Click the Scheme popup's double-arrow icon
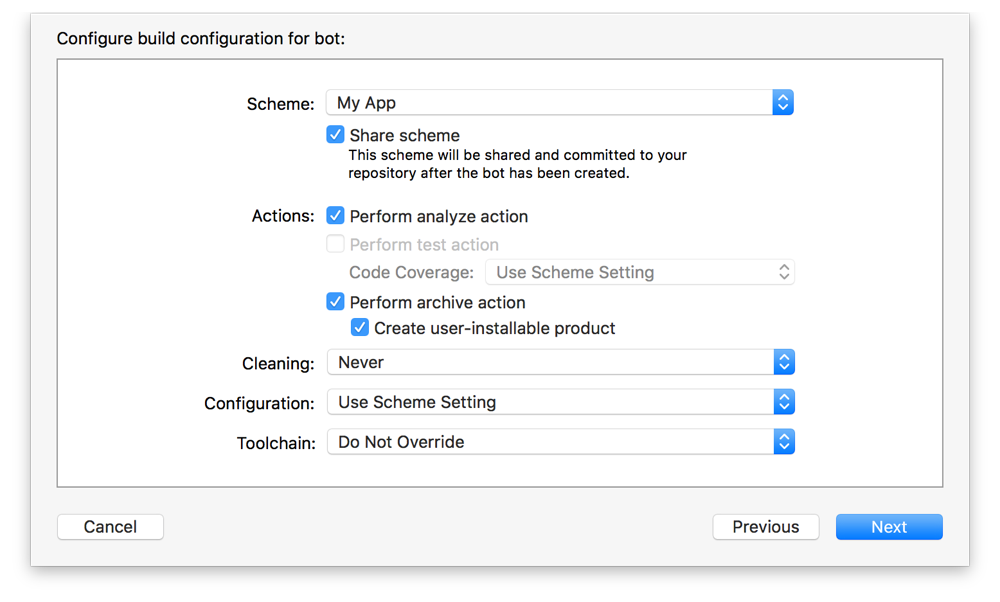This screenshot has width=1000, height=602. point(784,102)
